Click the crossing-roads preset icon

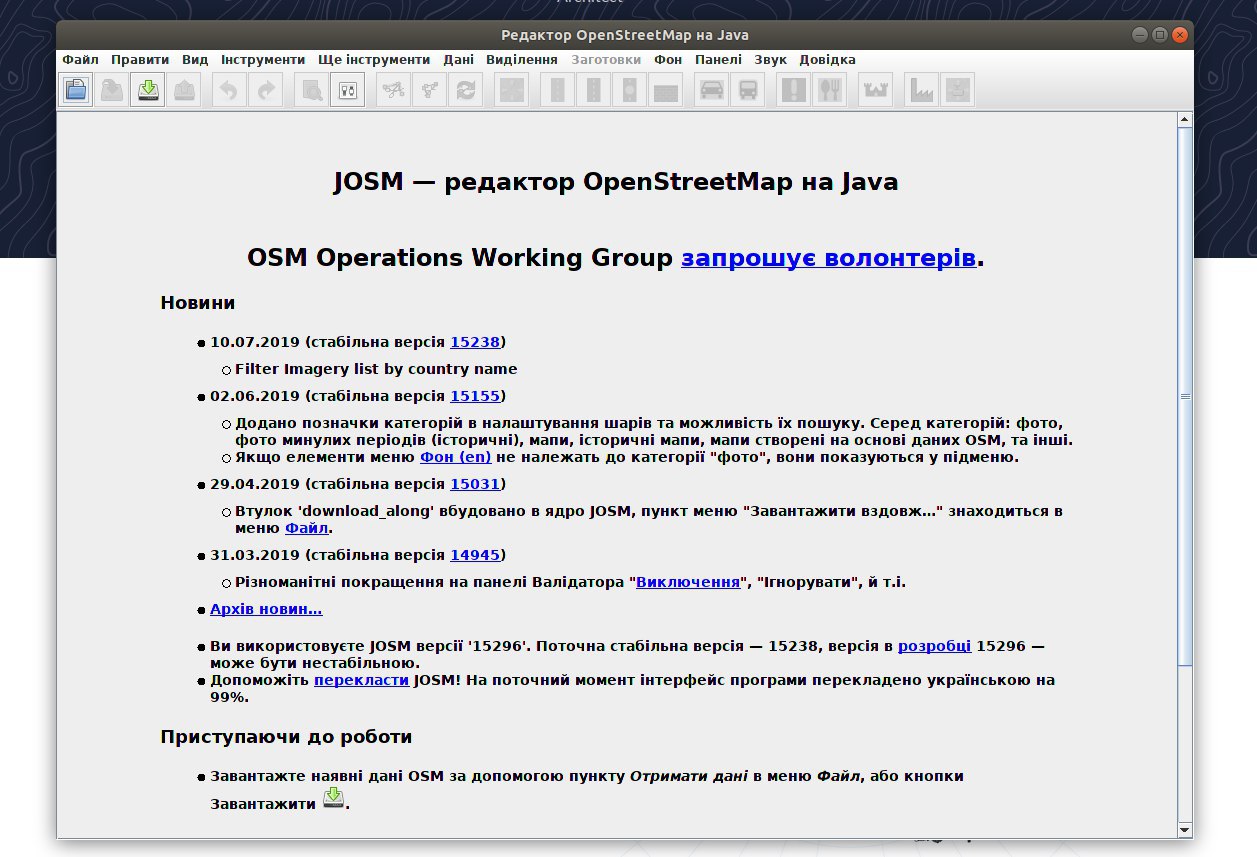coord(512,90)
